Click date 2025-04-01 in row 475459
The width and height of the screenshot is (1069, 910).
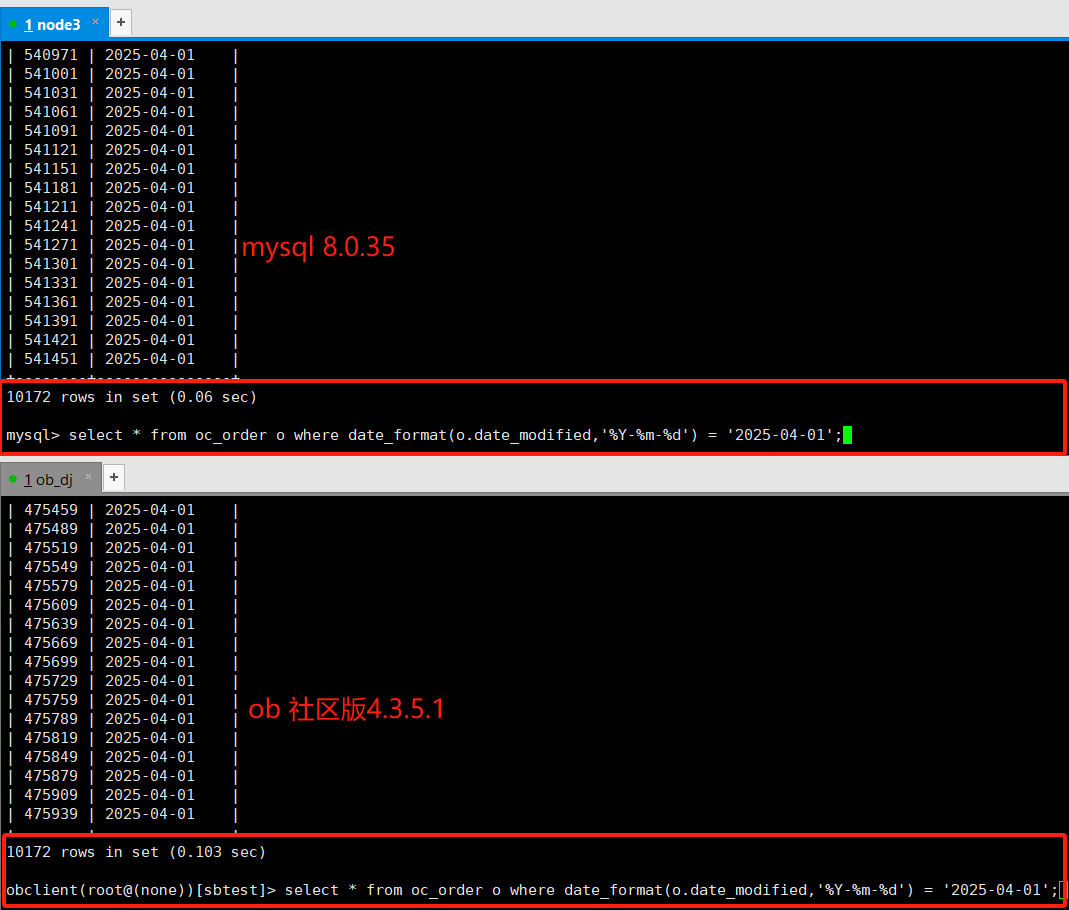coord(150,510)
